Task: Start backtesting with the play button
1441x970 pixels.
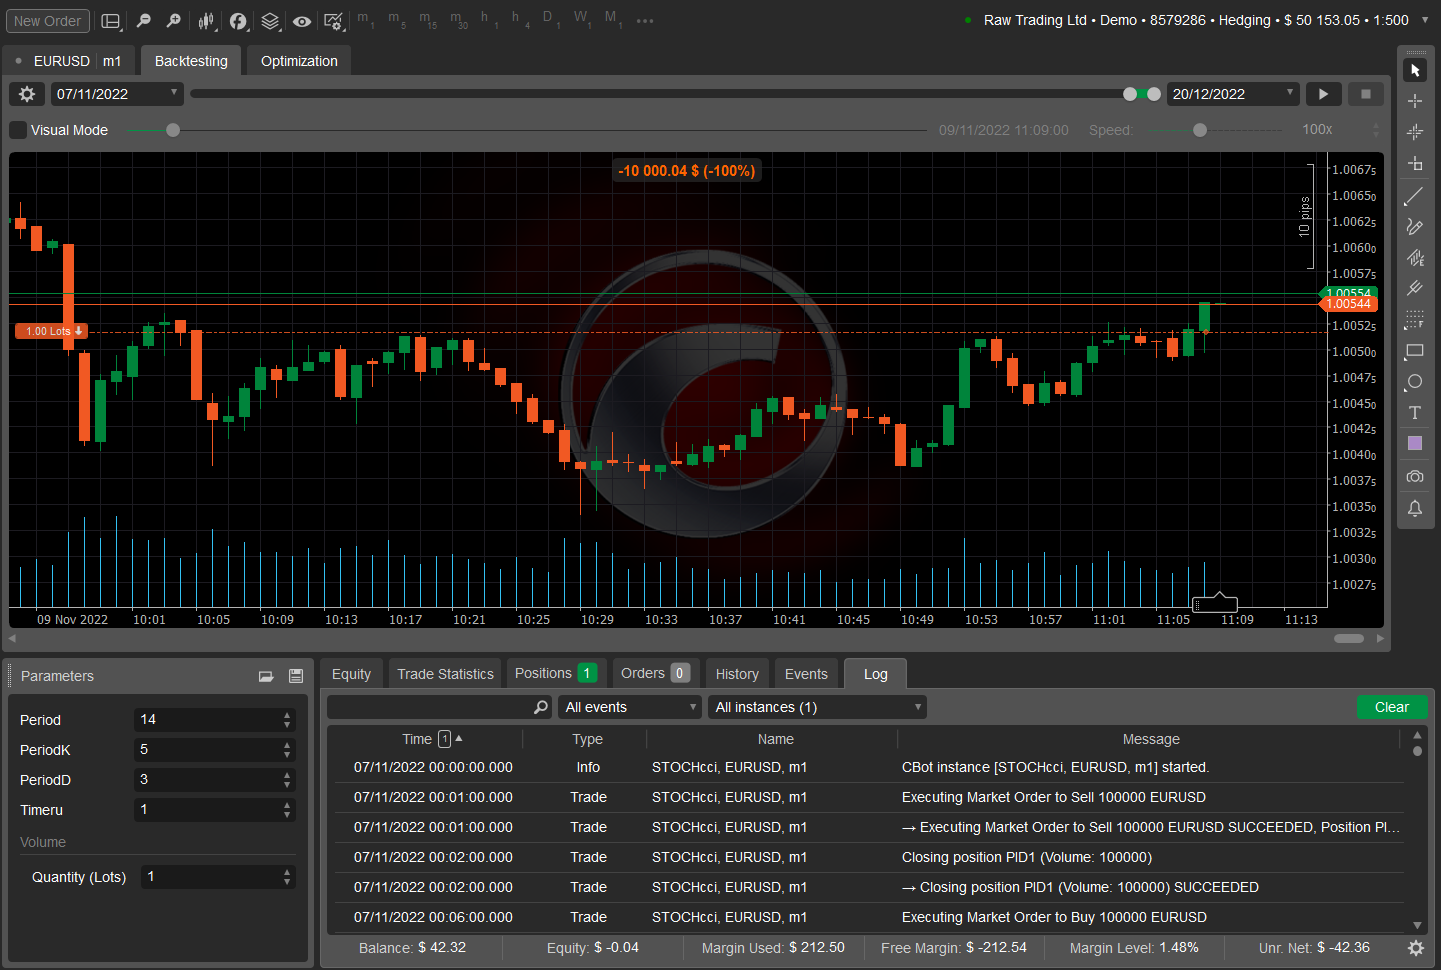Action: 1323,94
